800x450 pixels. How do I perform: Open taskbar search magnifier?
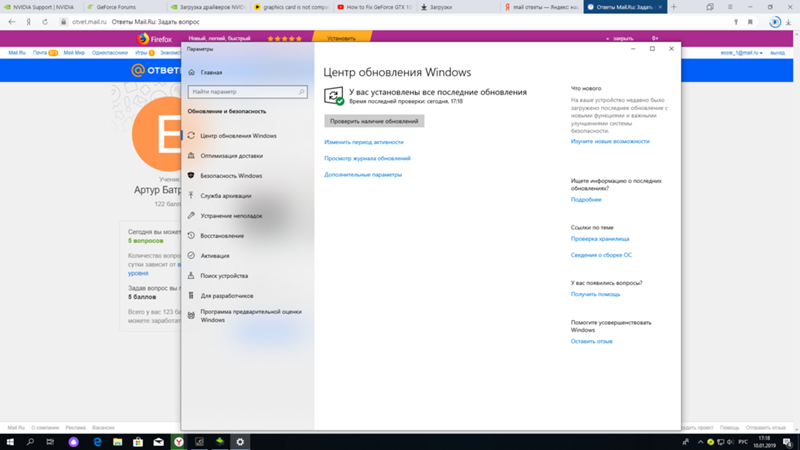pyautogui.click(x=30, y=442)
